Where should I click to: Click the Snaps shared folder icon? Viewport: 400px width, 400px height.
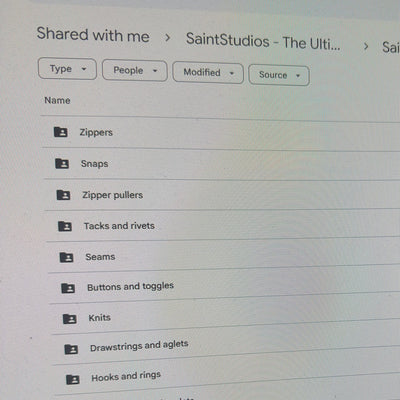pyautogui.click(x=62, y=164)
